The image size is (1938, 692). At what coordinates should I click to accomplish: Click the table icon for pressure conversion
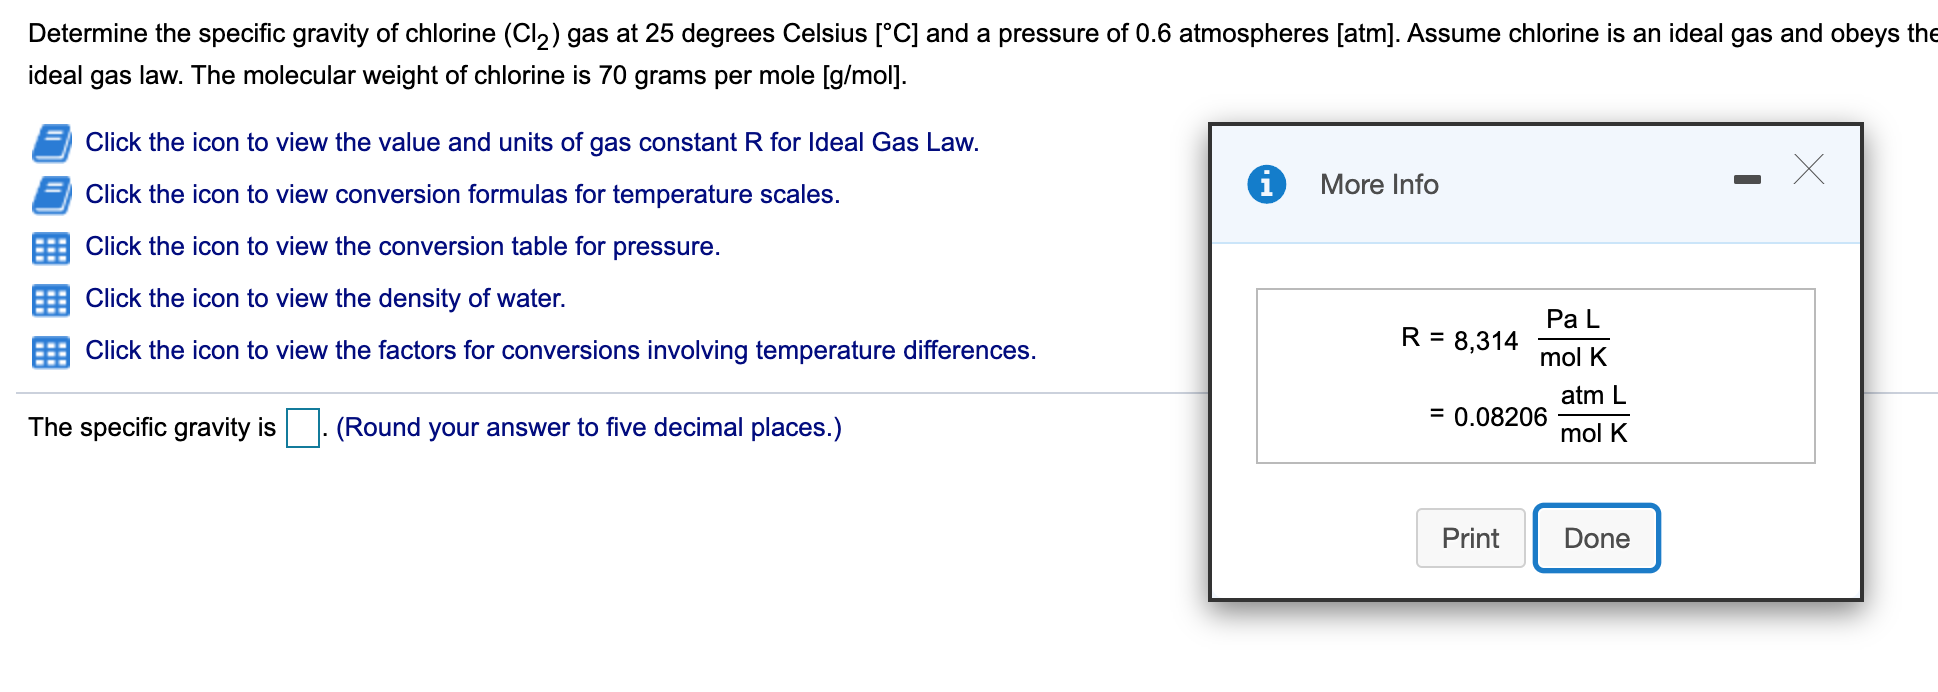pyautogui.click(x=53, y=247)
